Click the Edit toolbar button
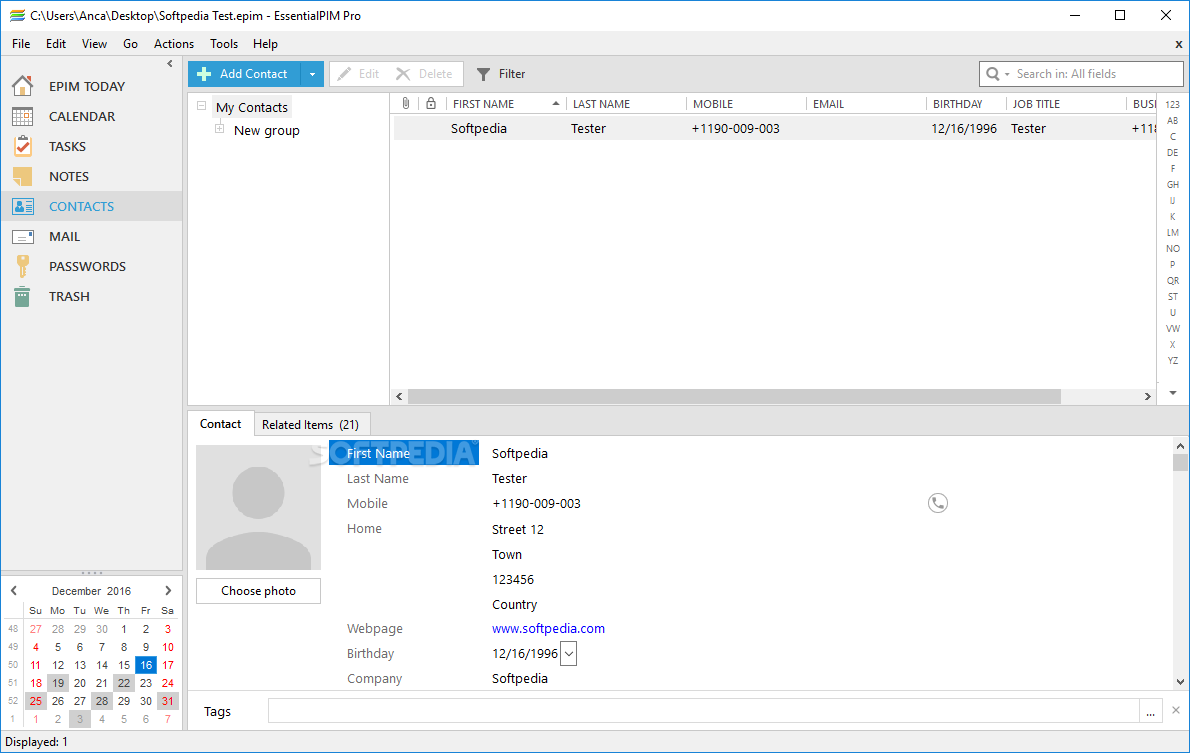The width and height of the screenshot is (1190, 753). [359, 74]
